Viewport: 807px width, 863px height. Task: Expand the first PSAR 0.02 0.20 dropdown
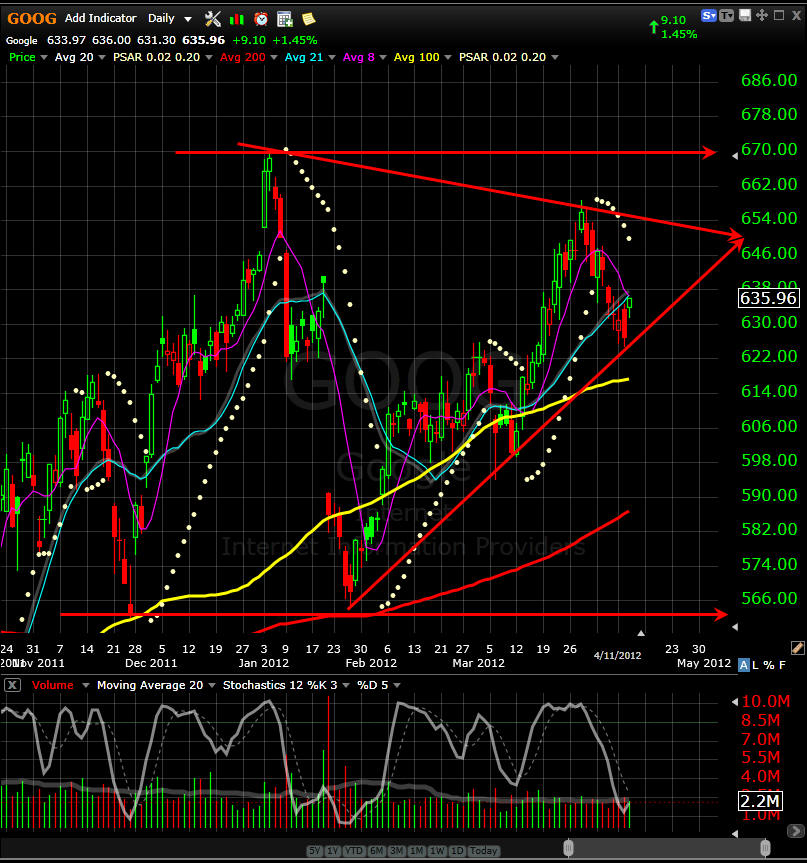[x=209, y=57]
